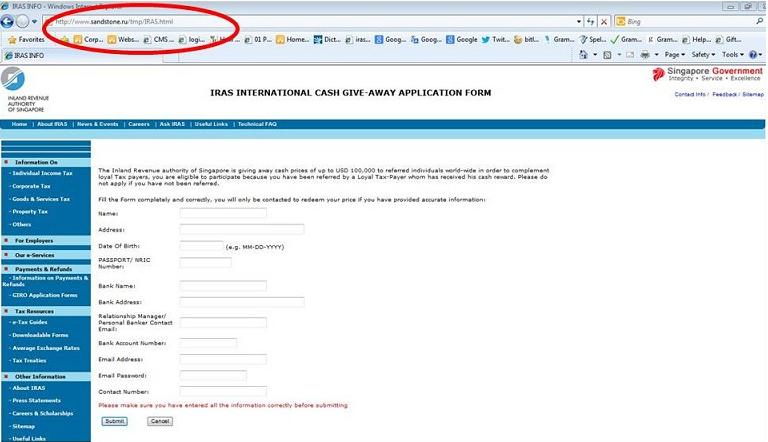Expand the Our e-Services sidebar section

coord(46,255)
